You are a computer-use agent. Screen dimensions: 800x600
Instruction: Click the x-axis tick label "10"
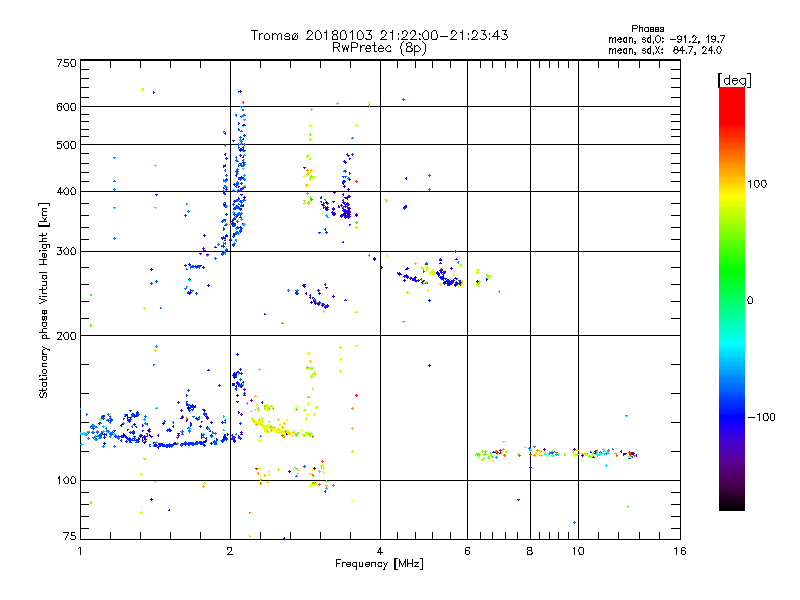pos(578,551)
